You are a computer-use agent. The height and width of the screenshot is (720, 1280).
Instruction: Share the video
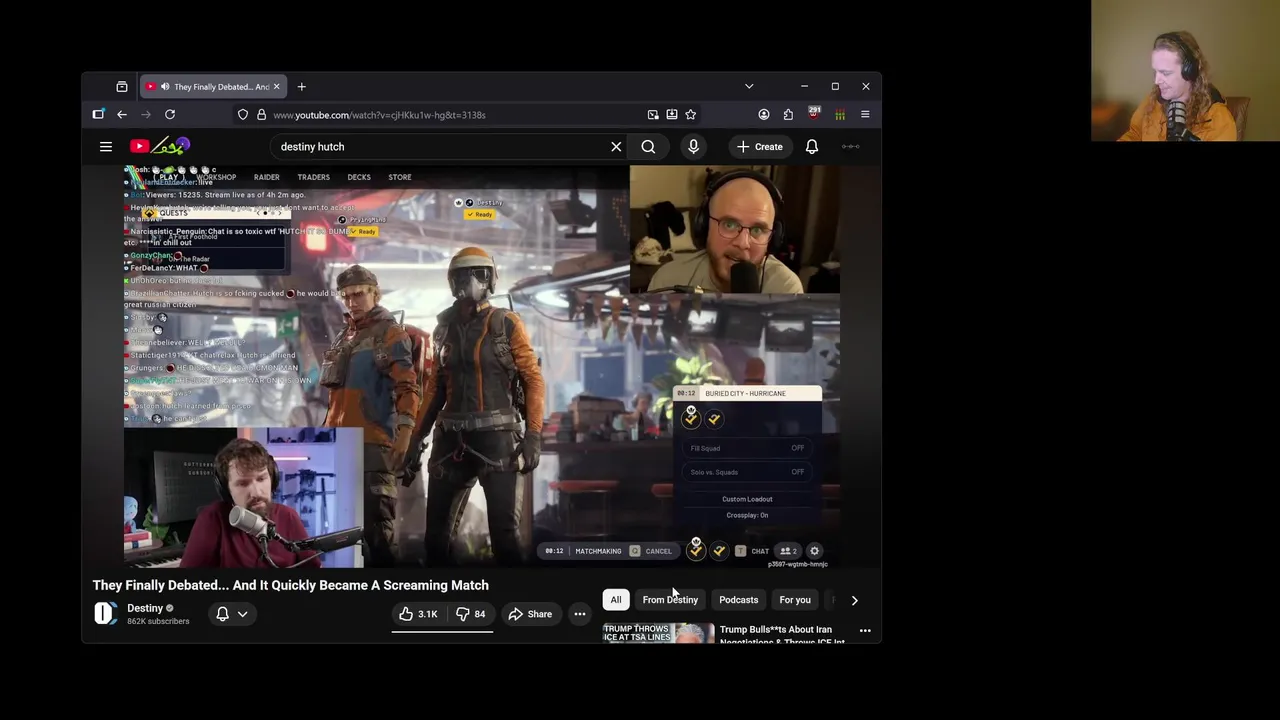click(x=530, y=614)
